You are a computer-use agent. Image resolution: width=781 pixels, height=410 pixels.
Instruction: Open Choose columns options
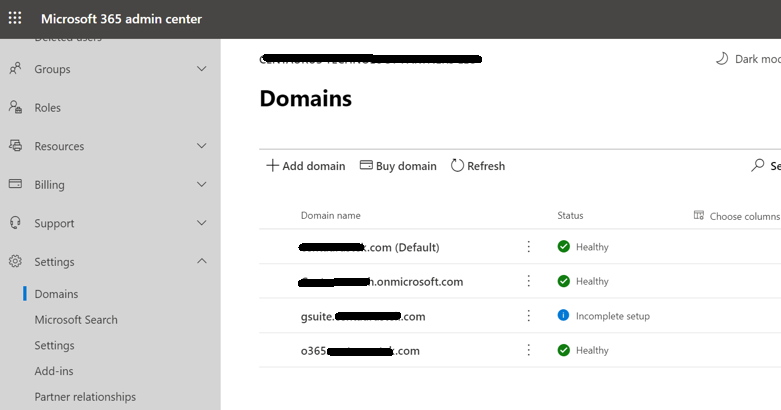(x=736, y=216)
